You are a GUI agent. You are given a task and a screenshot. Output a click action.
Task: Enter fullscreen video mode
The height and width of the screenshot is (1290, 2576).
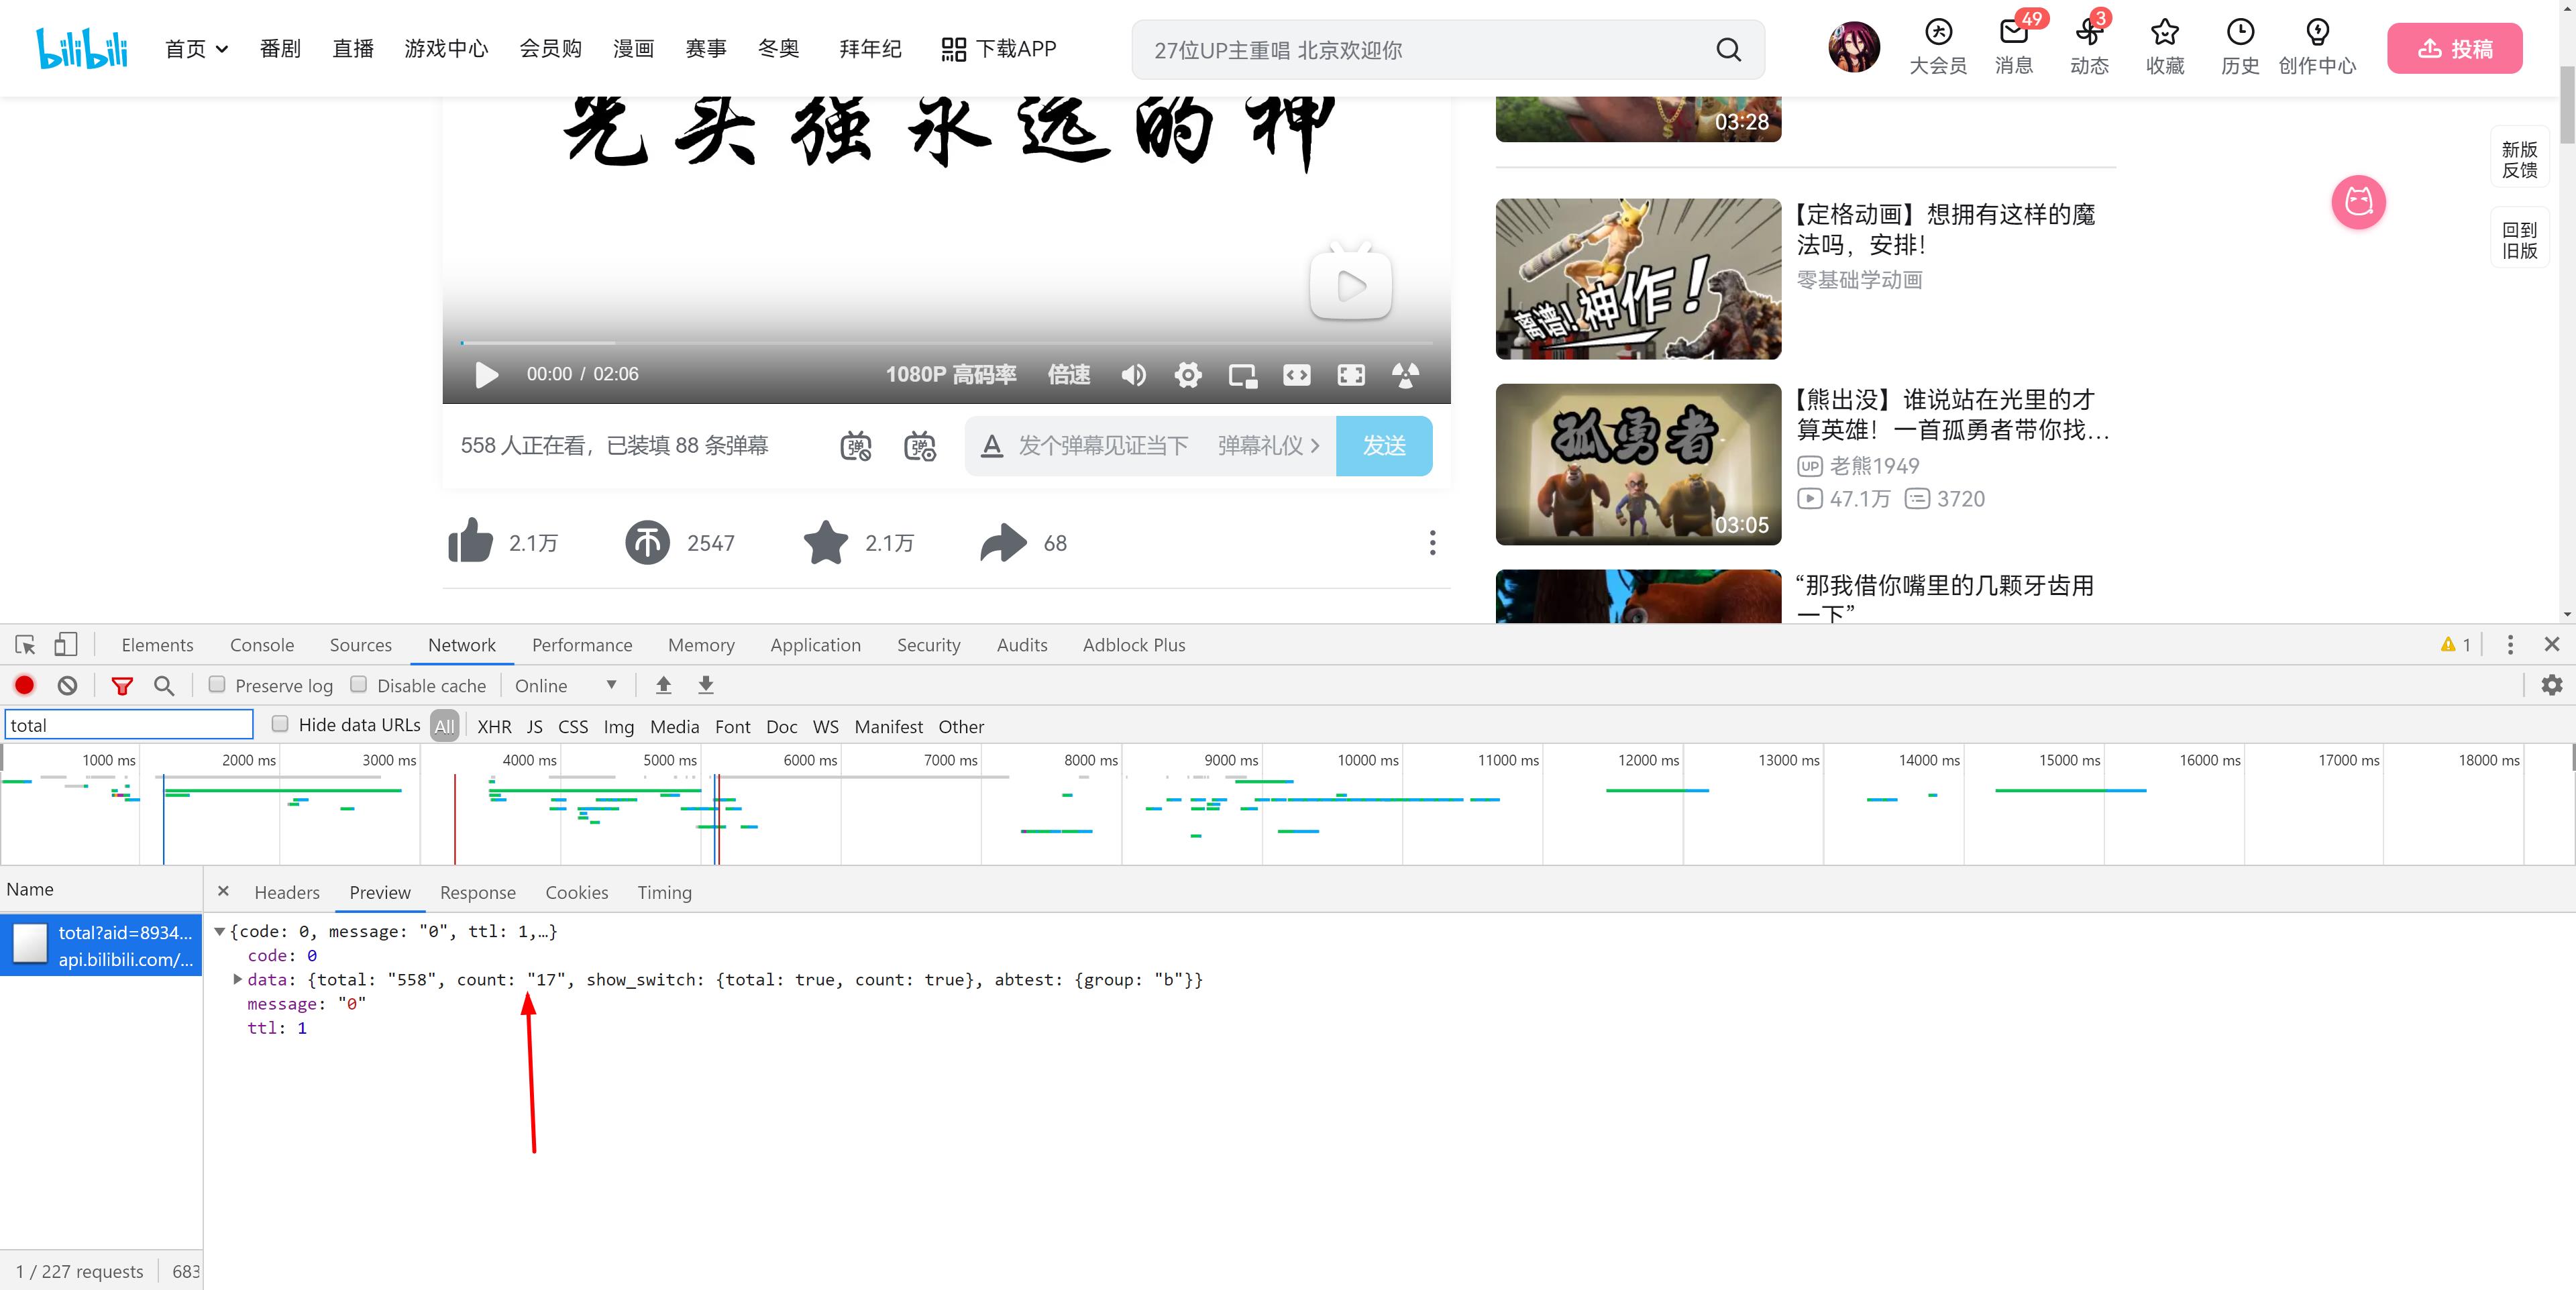click(x=1351, y=375)
